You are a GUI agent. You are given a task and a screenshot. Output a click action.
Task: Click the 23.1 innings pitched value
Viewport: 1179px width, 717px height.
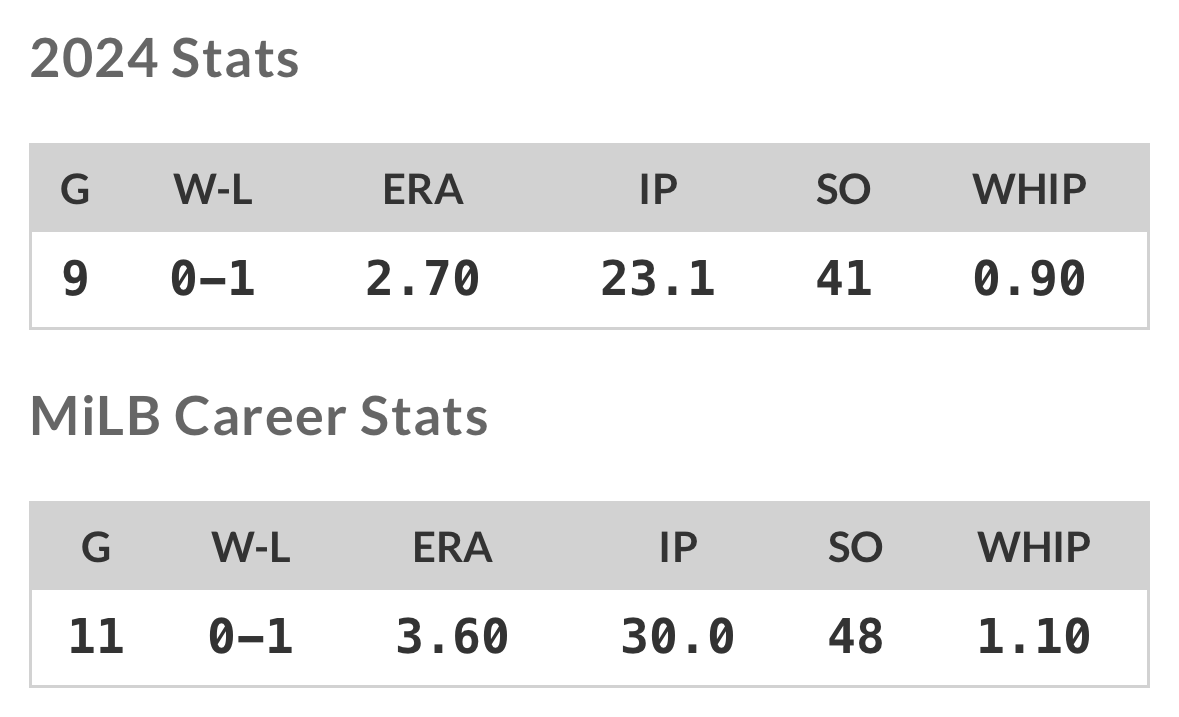point(658,278)
